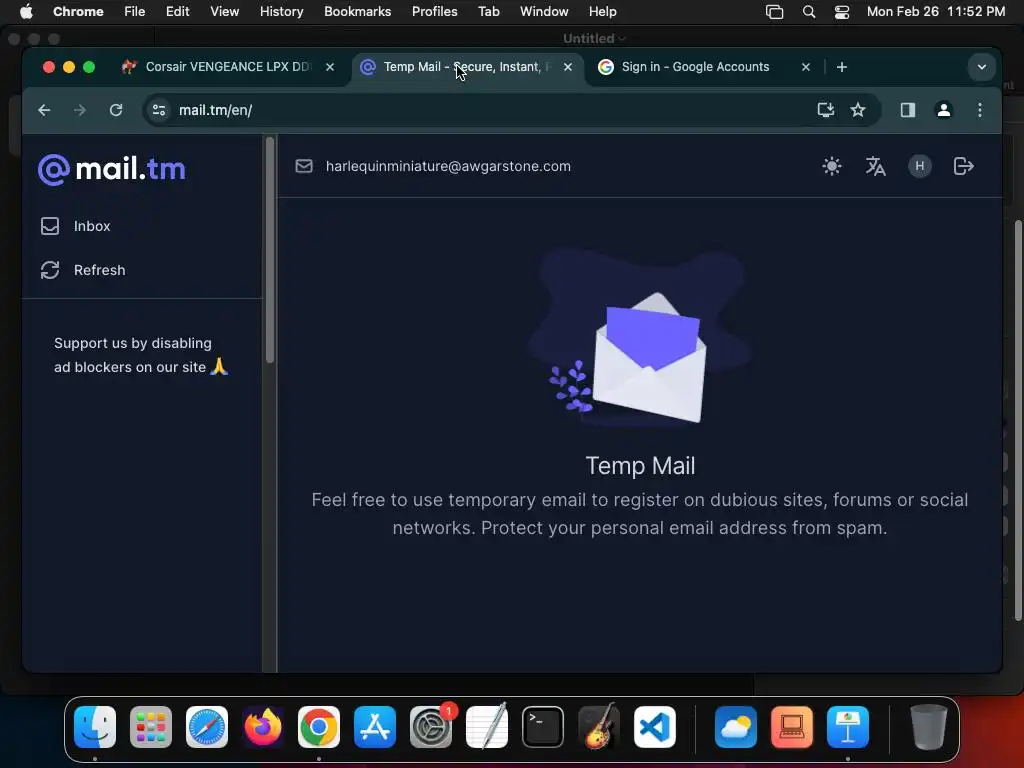Open Spotlight search in menu bar
The height and width of the screenshot is (768, 1024).
808,12
